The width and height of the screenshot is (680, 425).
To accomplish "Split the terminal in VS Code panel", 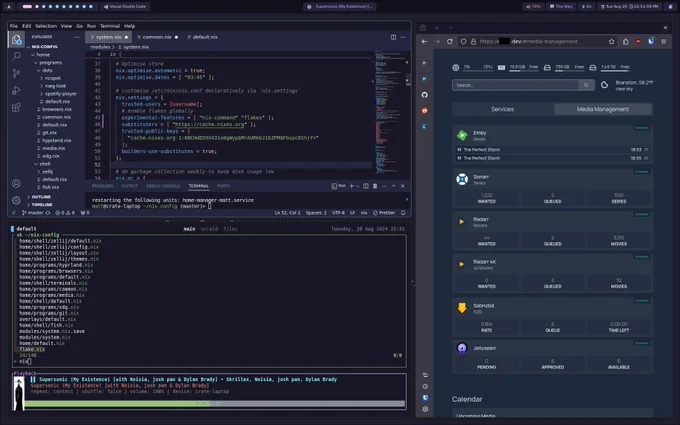I will (366, 186).
